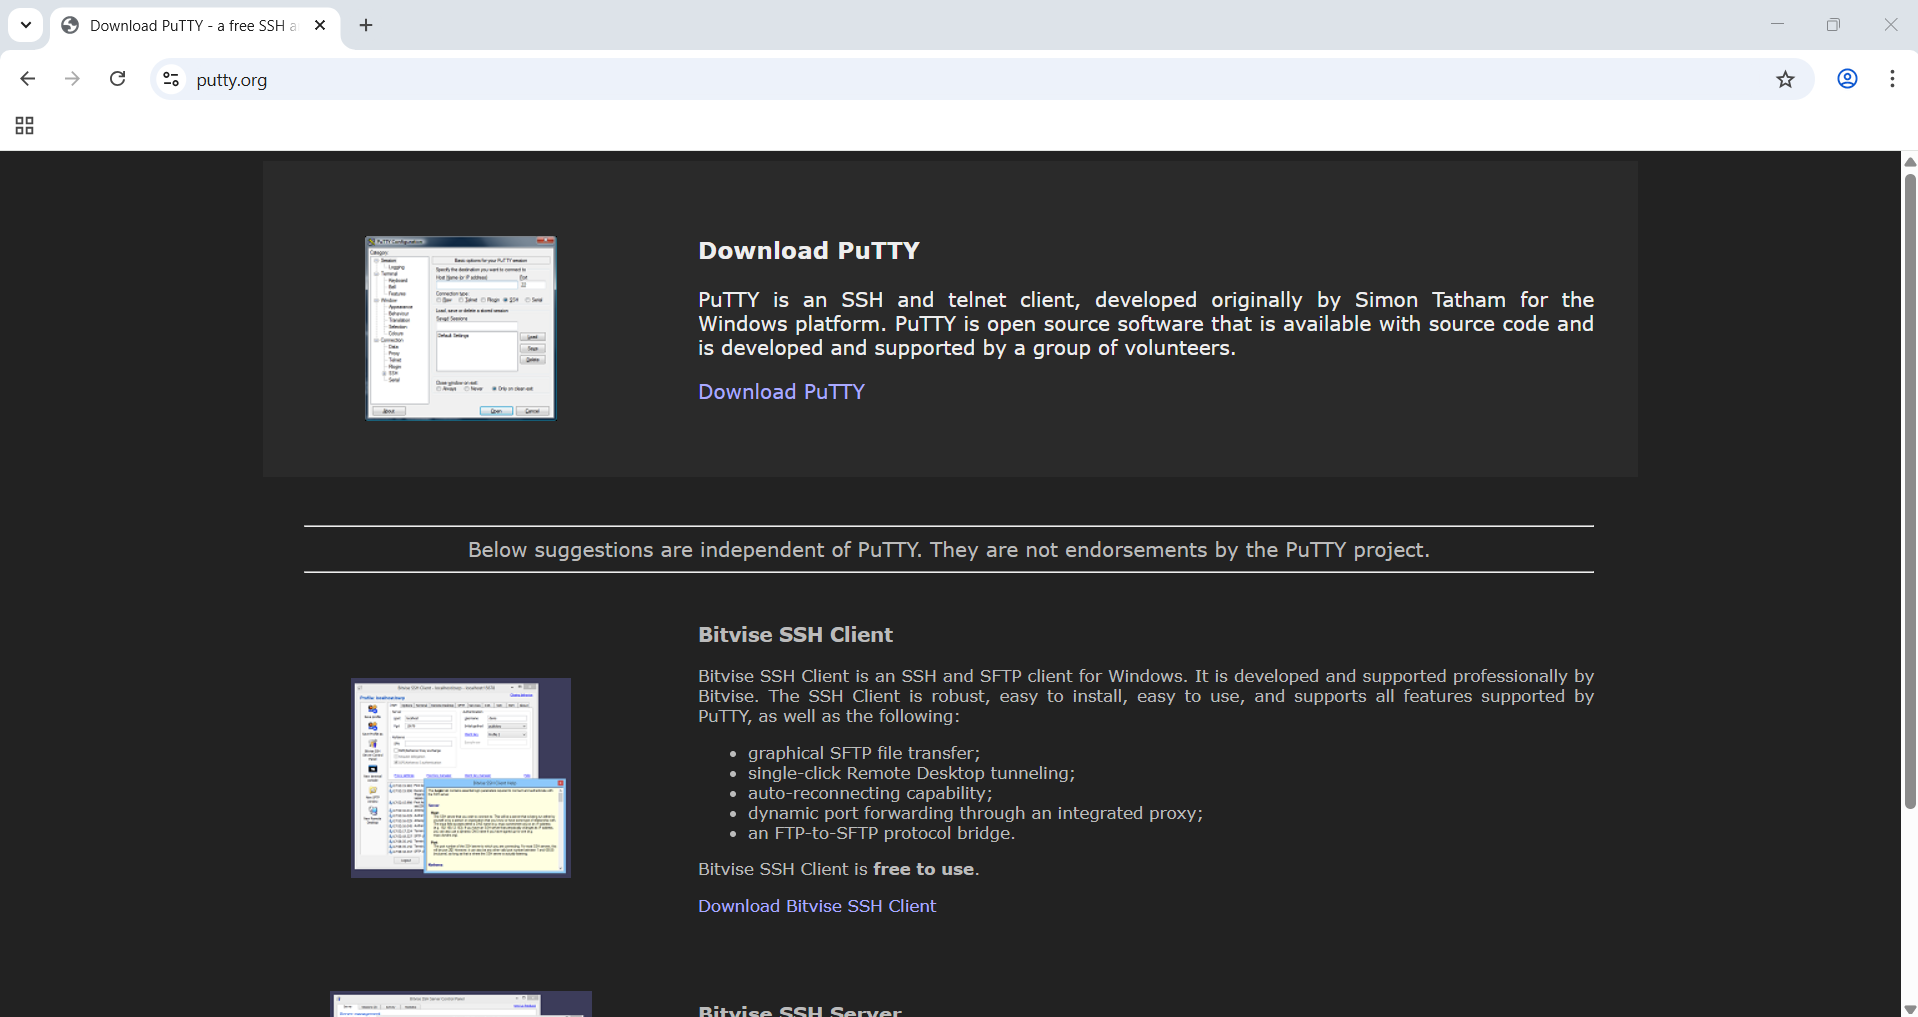The image size is (1918, 1017).
Task: Follow the Download PuTTY link
Action: click(781, 392)
